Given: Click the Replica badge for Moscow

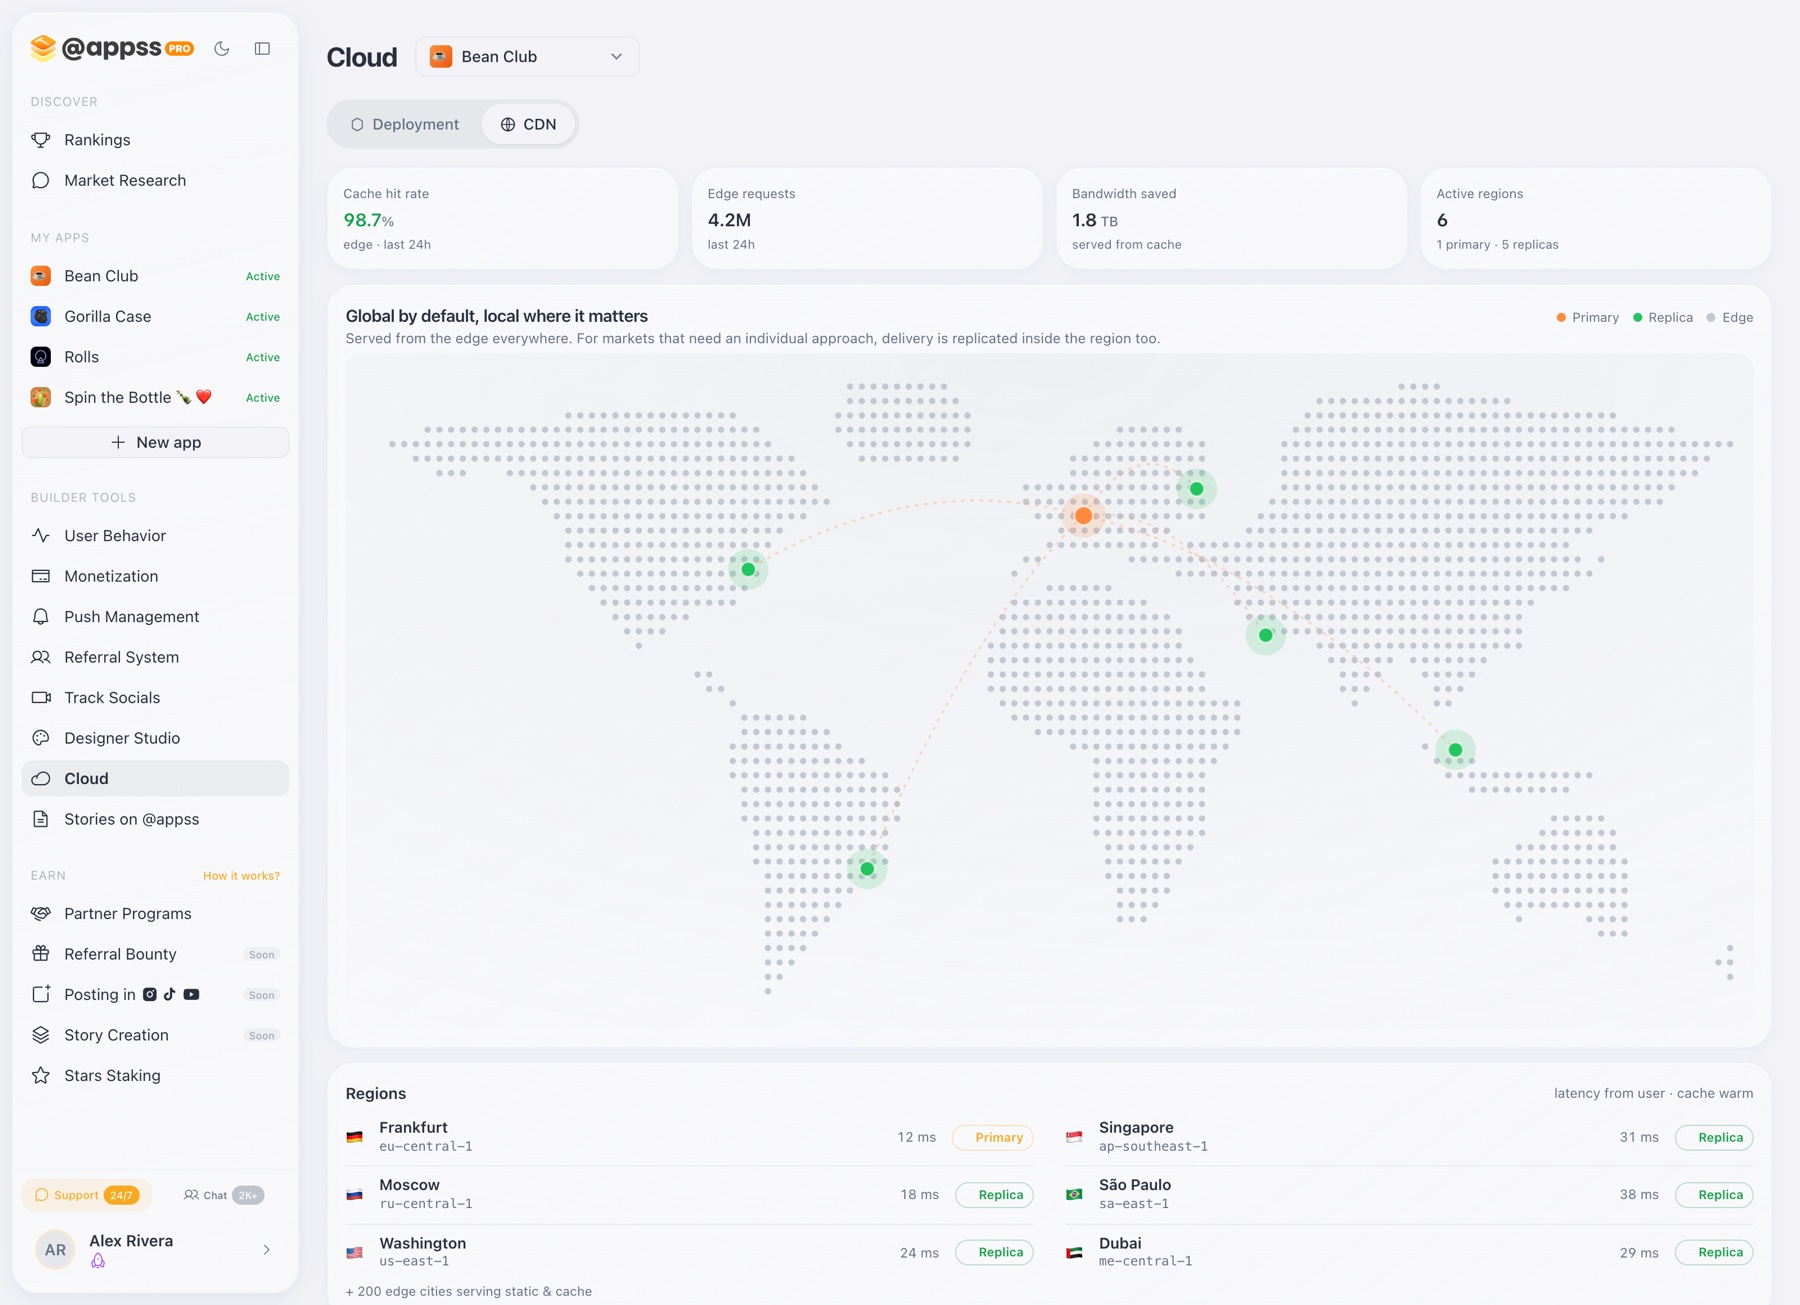Looking at the screenshot, I should tap(994, 1194).
